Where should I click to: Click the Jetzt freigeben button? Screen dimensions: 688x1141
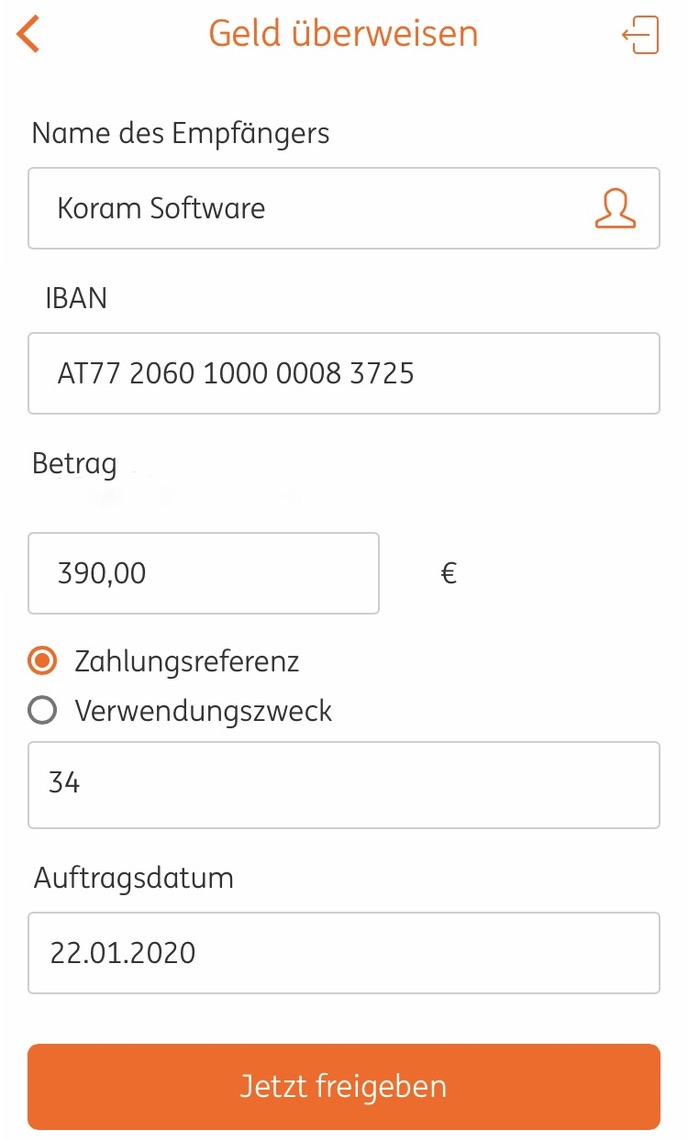(x=344, y=1086)
